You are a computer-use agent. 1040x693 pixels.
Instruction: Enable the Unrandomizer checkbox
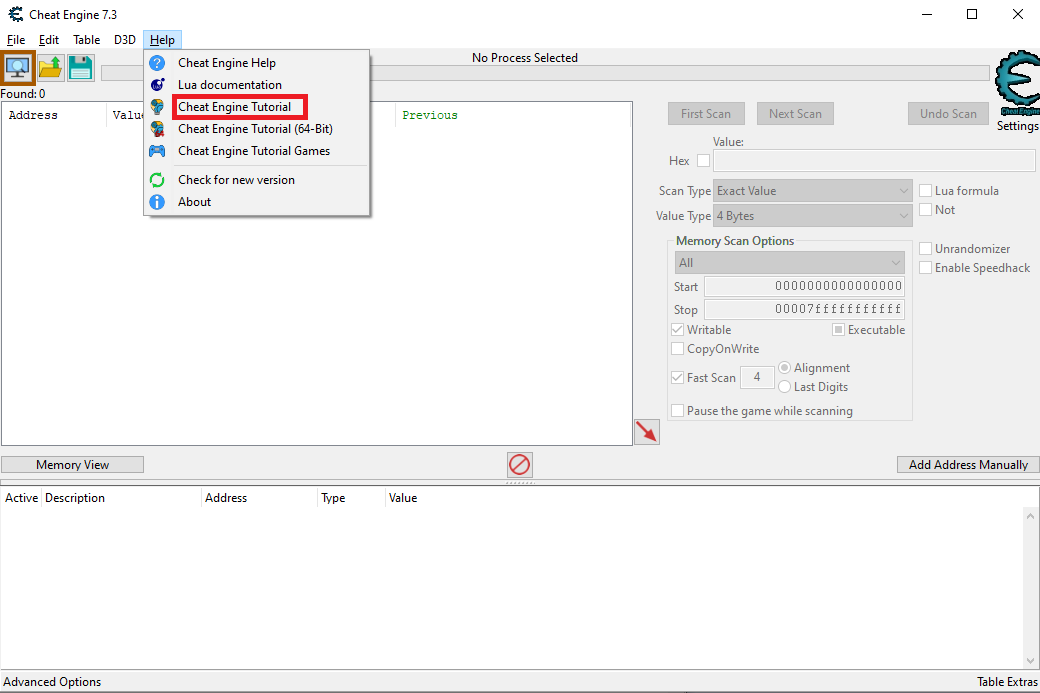pos(925,249)
